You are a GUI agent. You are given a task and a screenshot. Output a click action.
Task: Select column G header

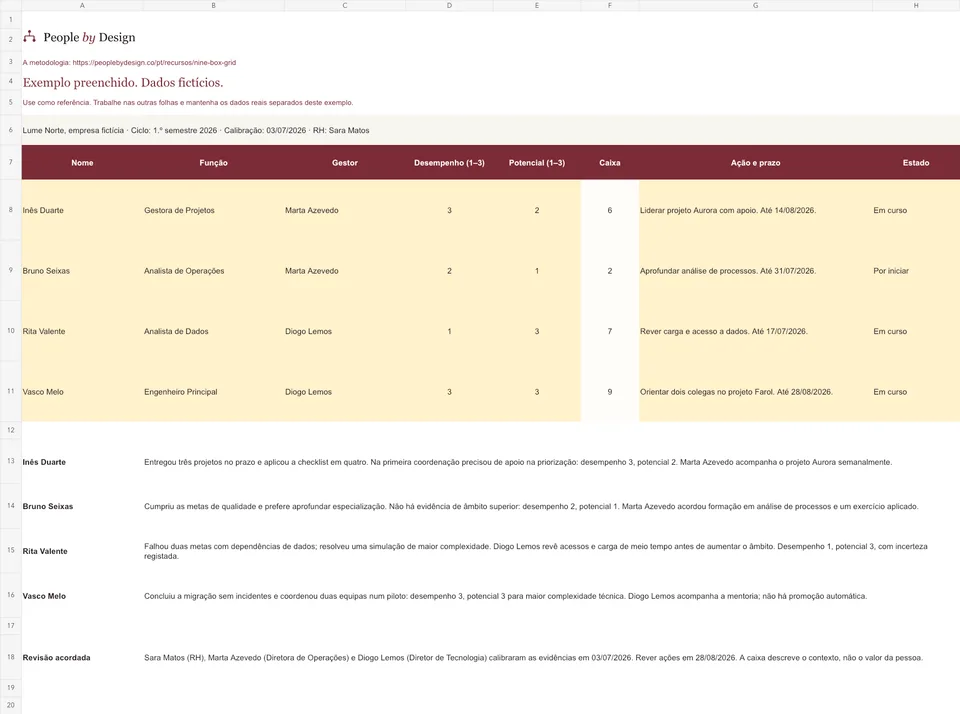pos(756,6)
